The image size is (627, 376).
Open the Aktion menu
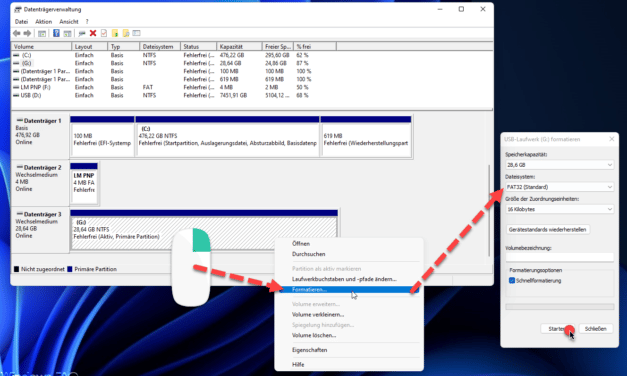(43, 22)
